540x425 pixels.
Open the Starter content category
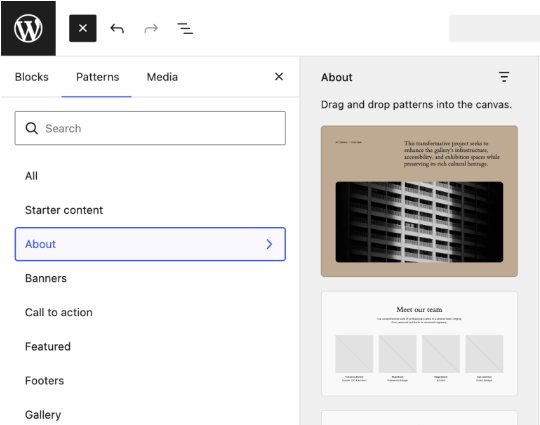point(150,210)
